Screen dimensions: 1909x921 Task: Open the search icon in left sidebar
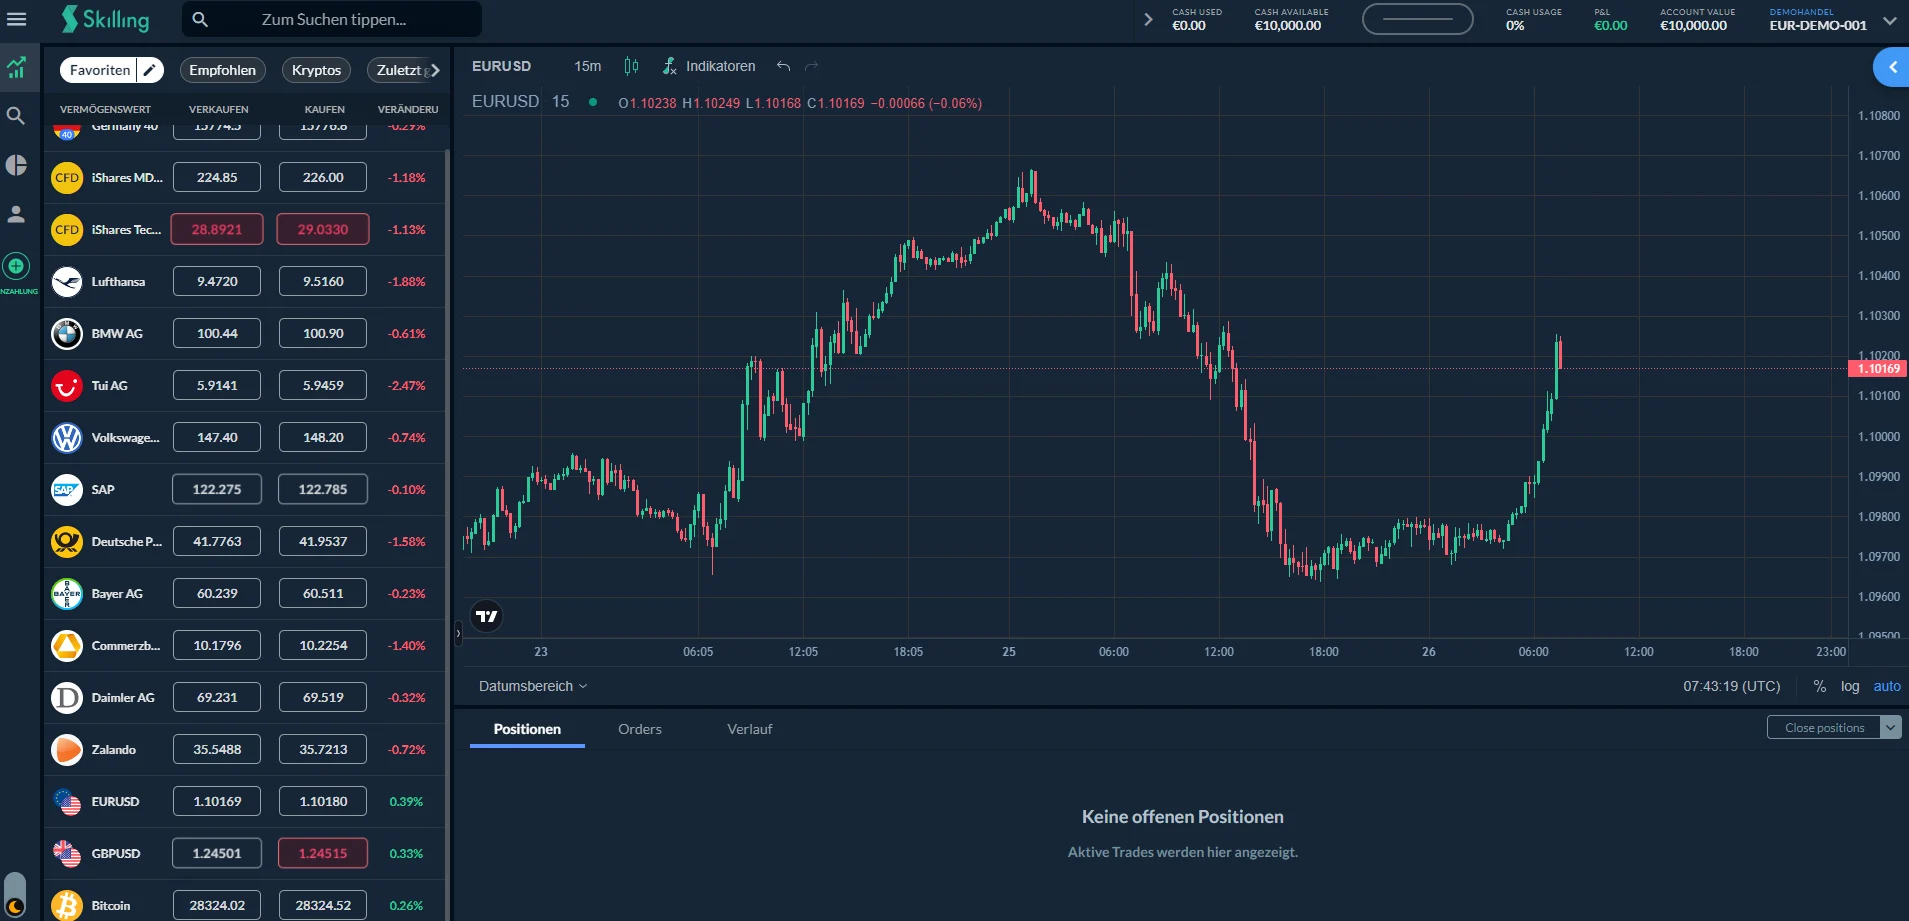click(16, 115)
